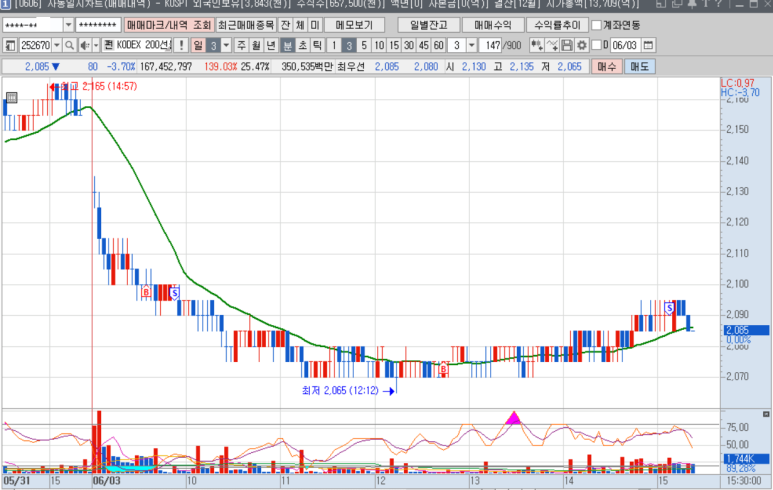Click the 일별잔고 button

(429, 25)
